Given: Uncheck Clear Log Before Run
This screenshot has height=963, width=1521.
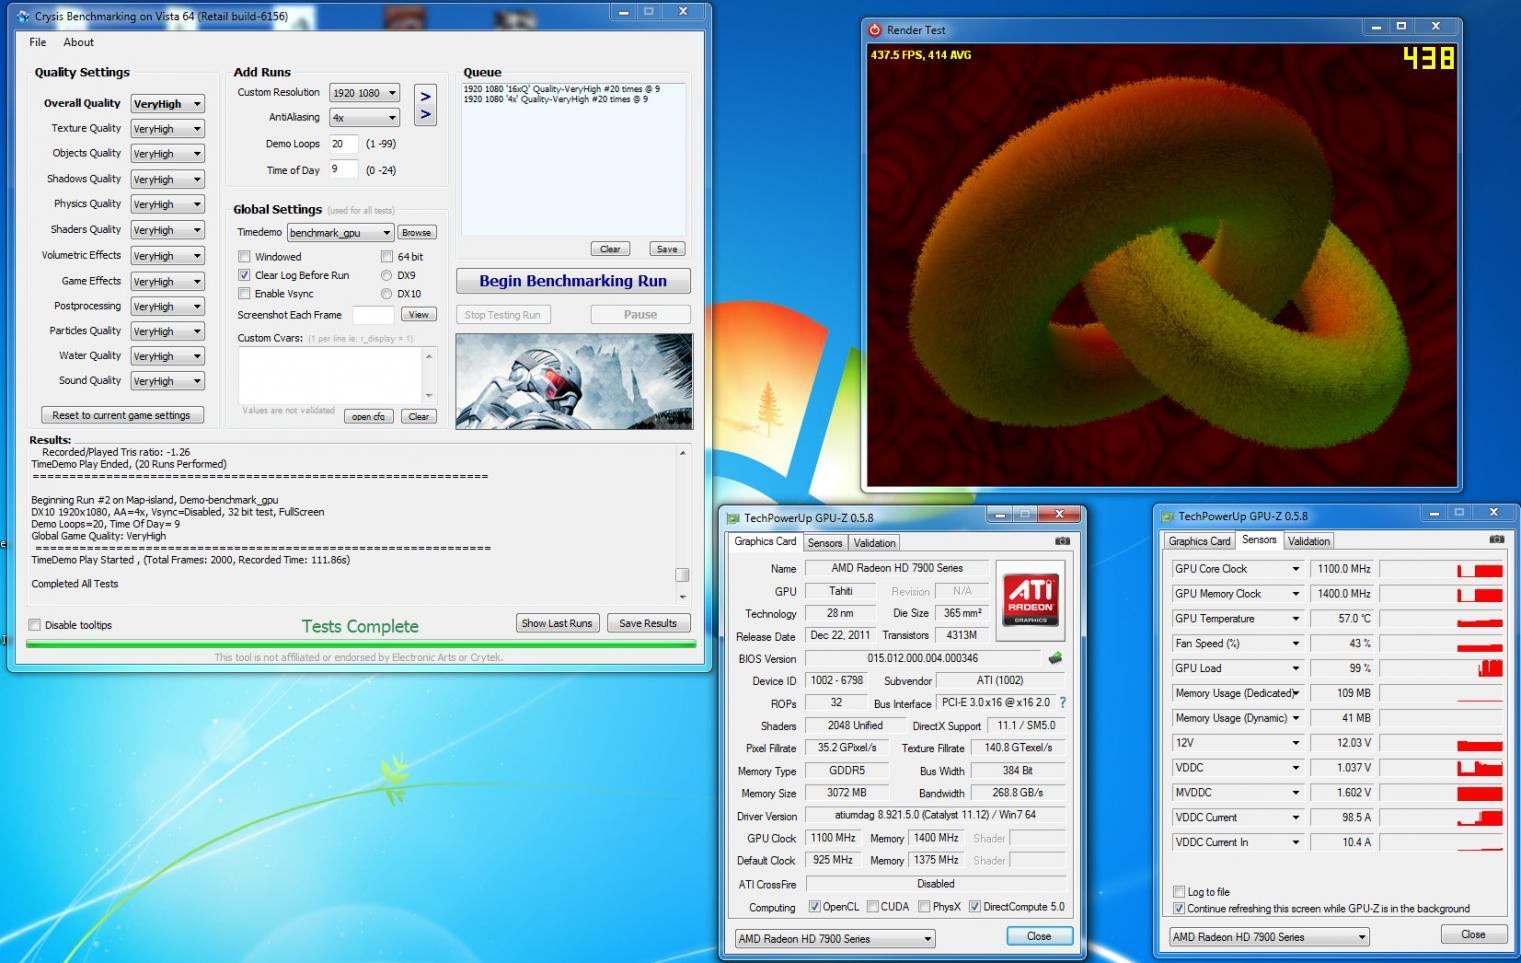Looking at the screenshot, I should point(244,275).
